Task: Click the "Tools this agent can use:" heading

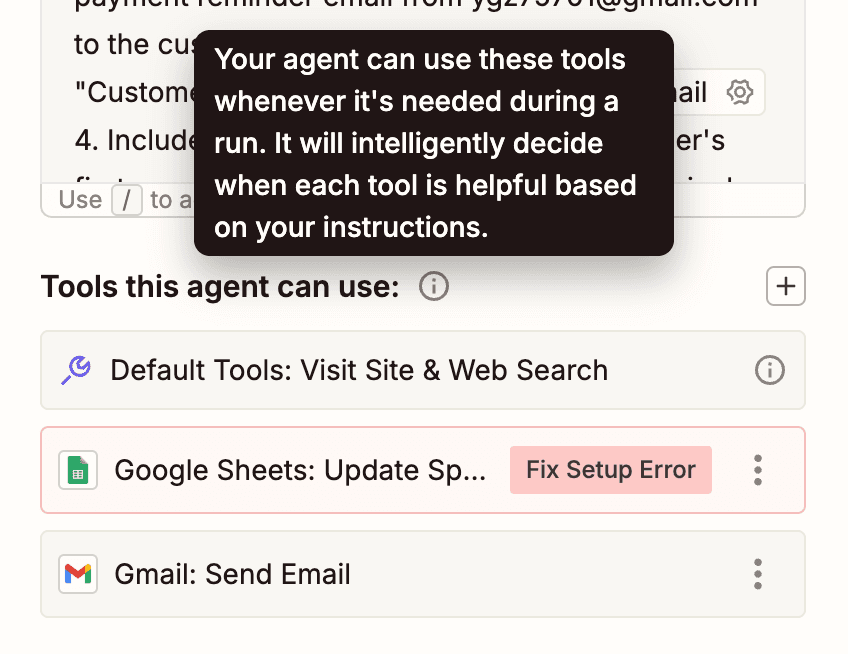Action: click(x=220, y=287)
